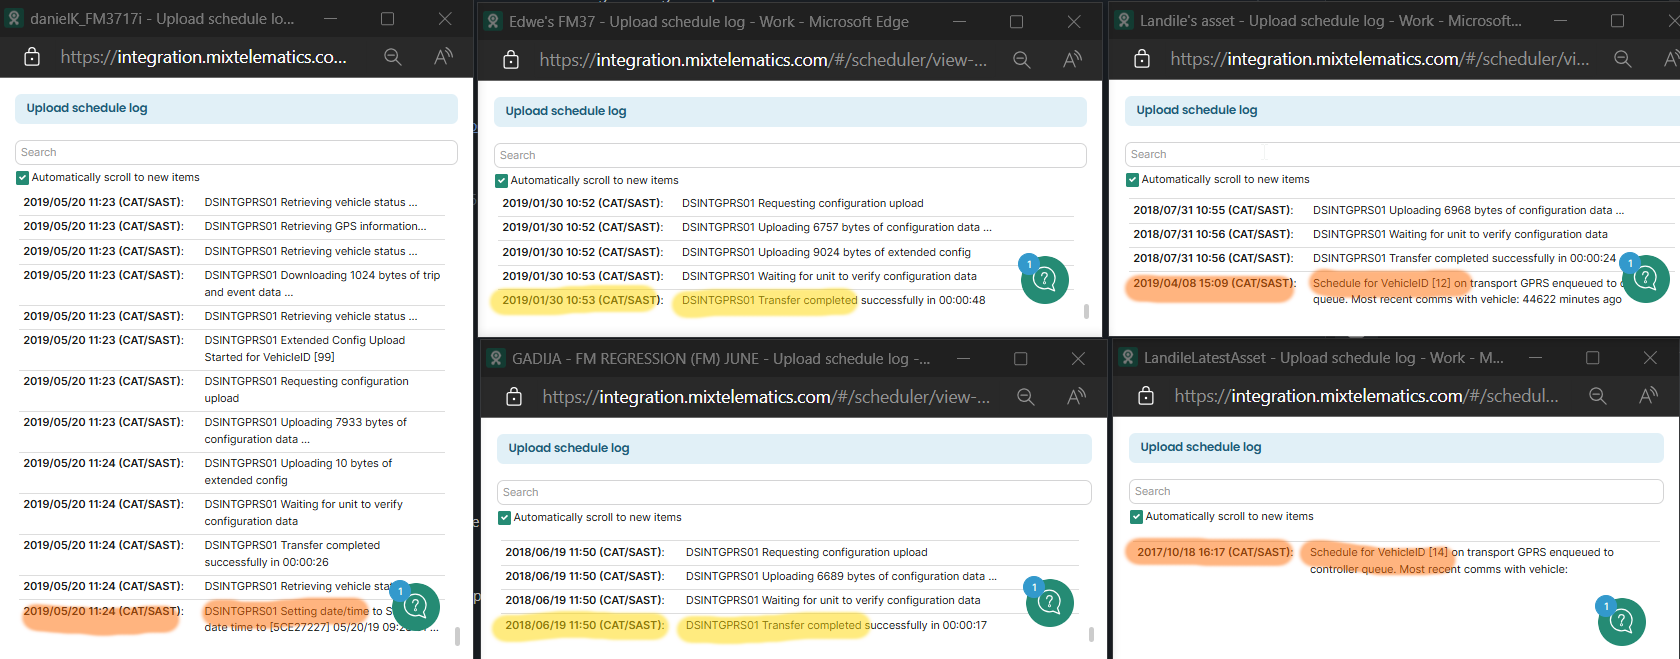
Task: Click the log scrollbar in danielK_FM3717i window
Action: click(x=457, y=636)
